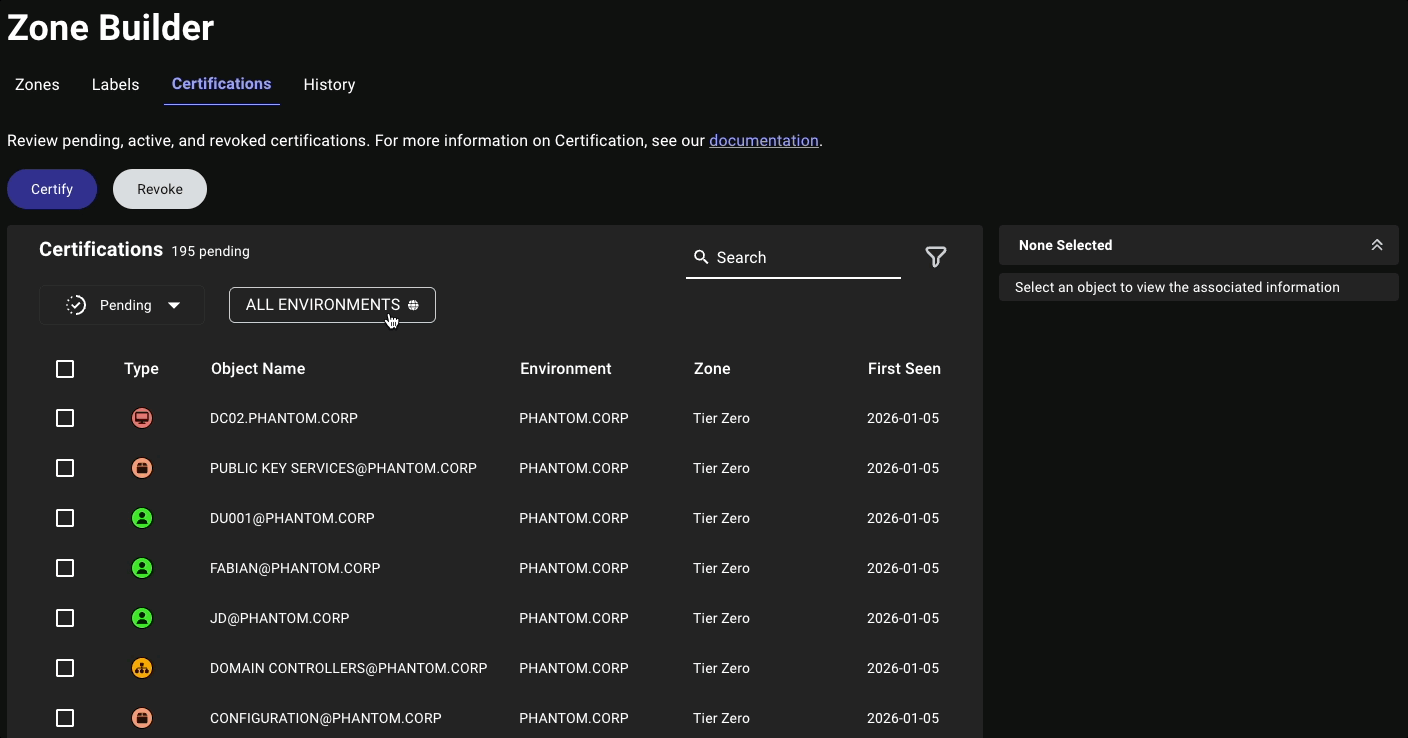The width and height of the screenshot is (1408, 738).
Task: Collapse the None Selected panel
Action: (x=1377, y=244)
